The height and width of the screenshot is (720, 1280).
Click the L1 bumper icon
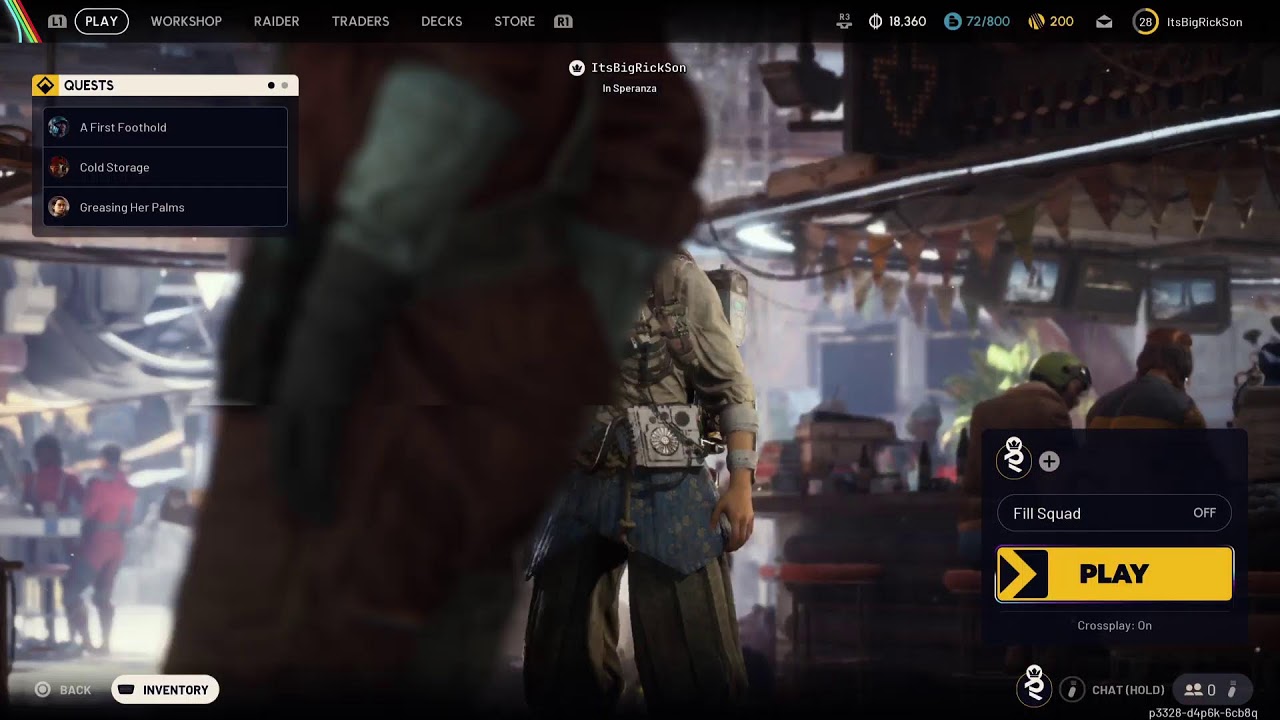[57, 21]
